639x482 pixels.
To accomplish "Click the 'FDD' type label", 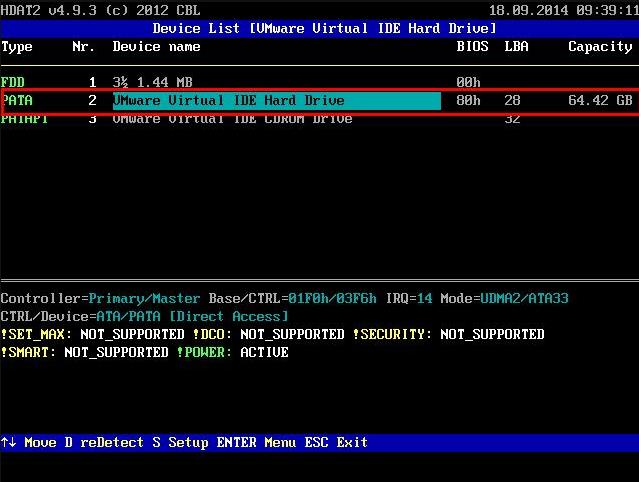I will [13, 82].
